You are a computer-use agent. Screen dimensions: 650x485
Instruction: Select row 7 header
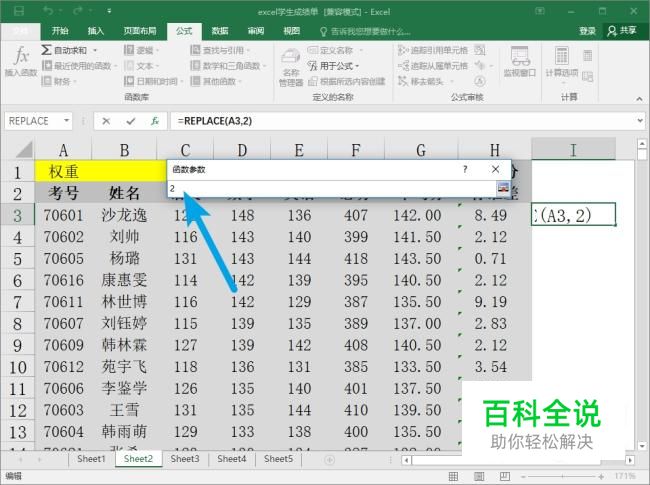(17, 302)
